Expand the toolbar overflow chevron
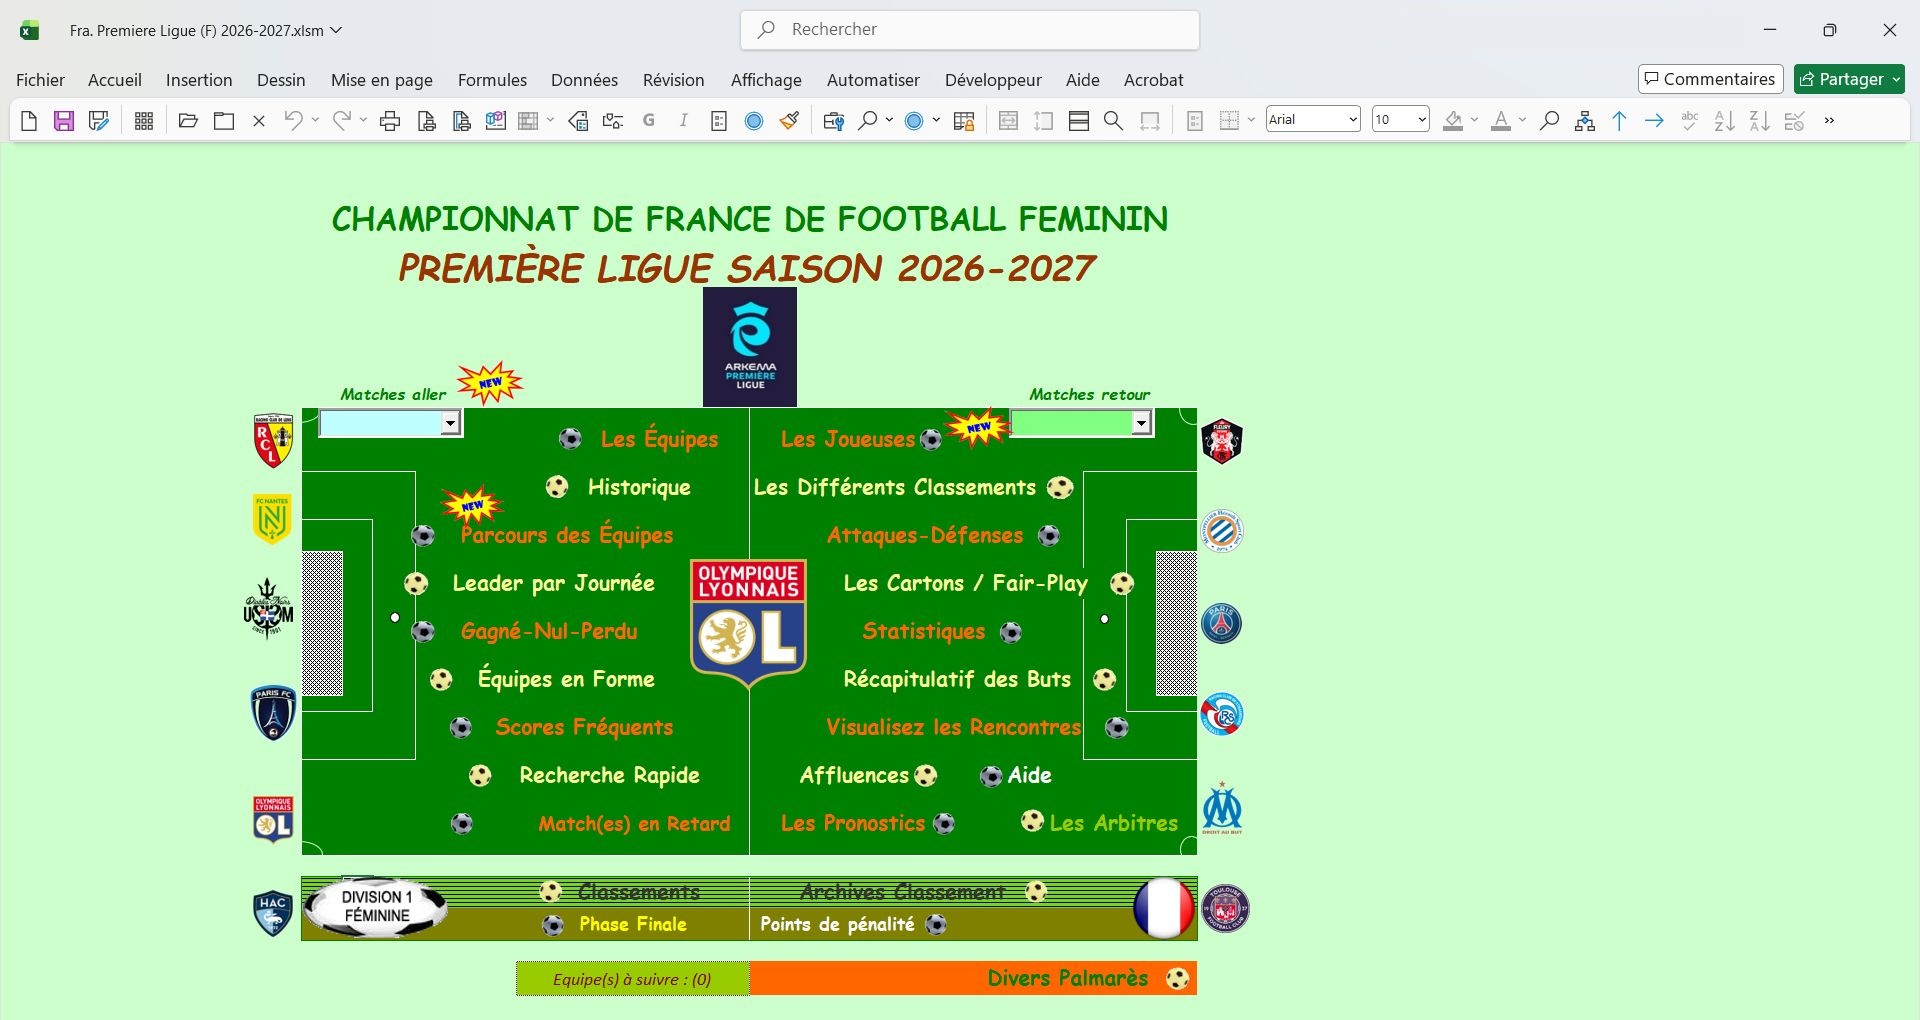The height and width of the screenshot is (1020, 1920). 1830,121
